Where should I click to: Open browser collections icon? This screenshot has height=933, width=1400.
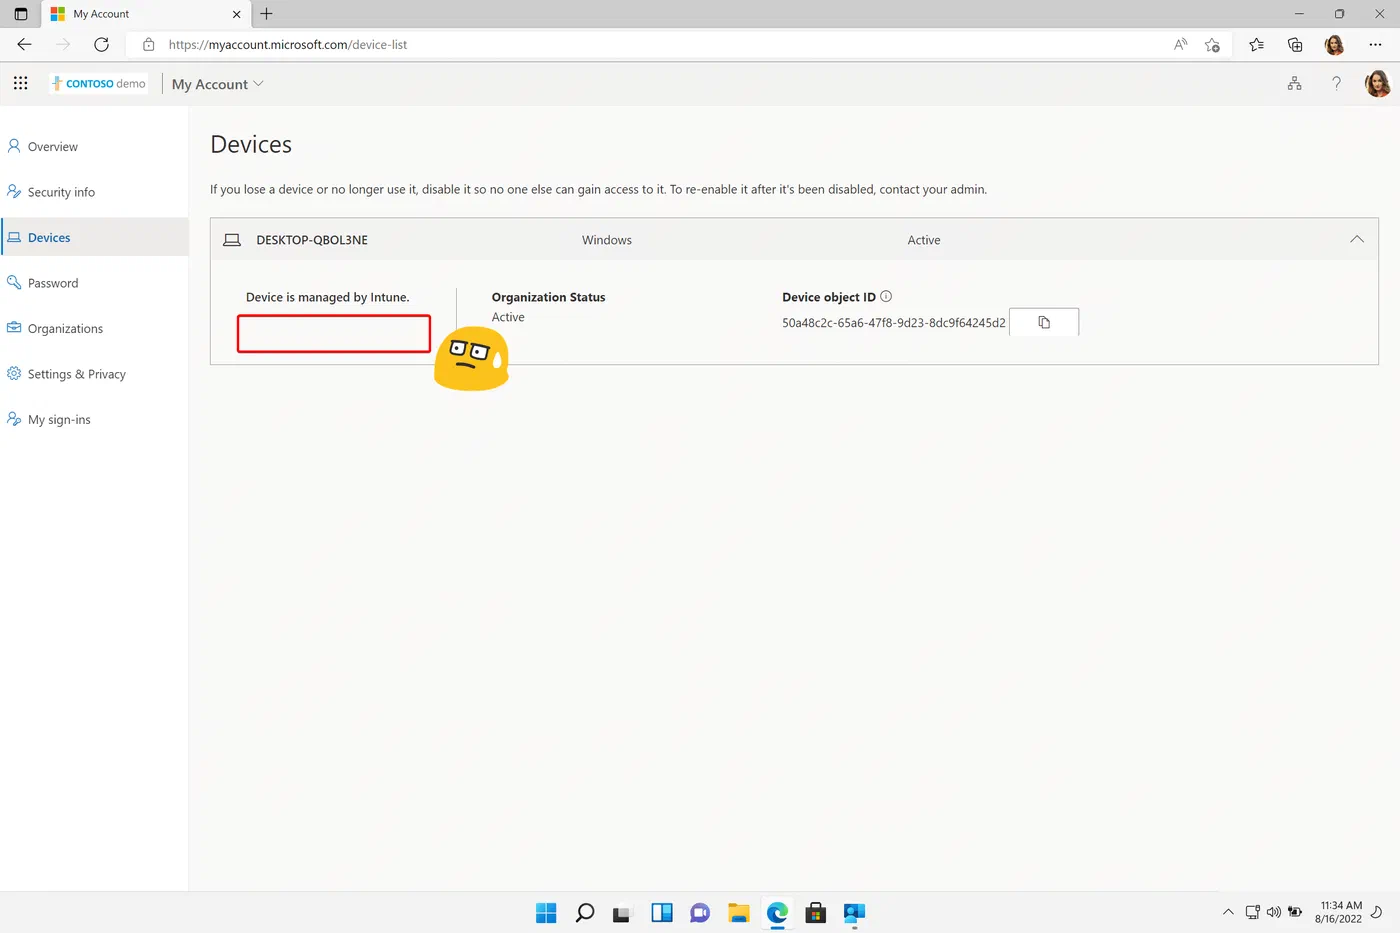(x=1295, y=44)
